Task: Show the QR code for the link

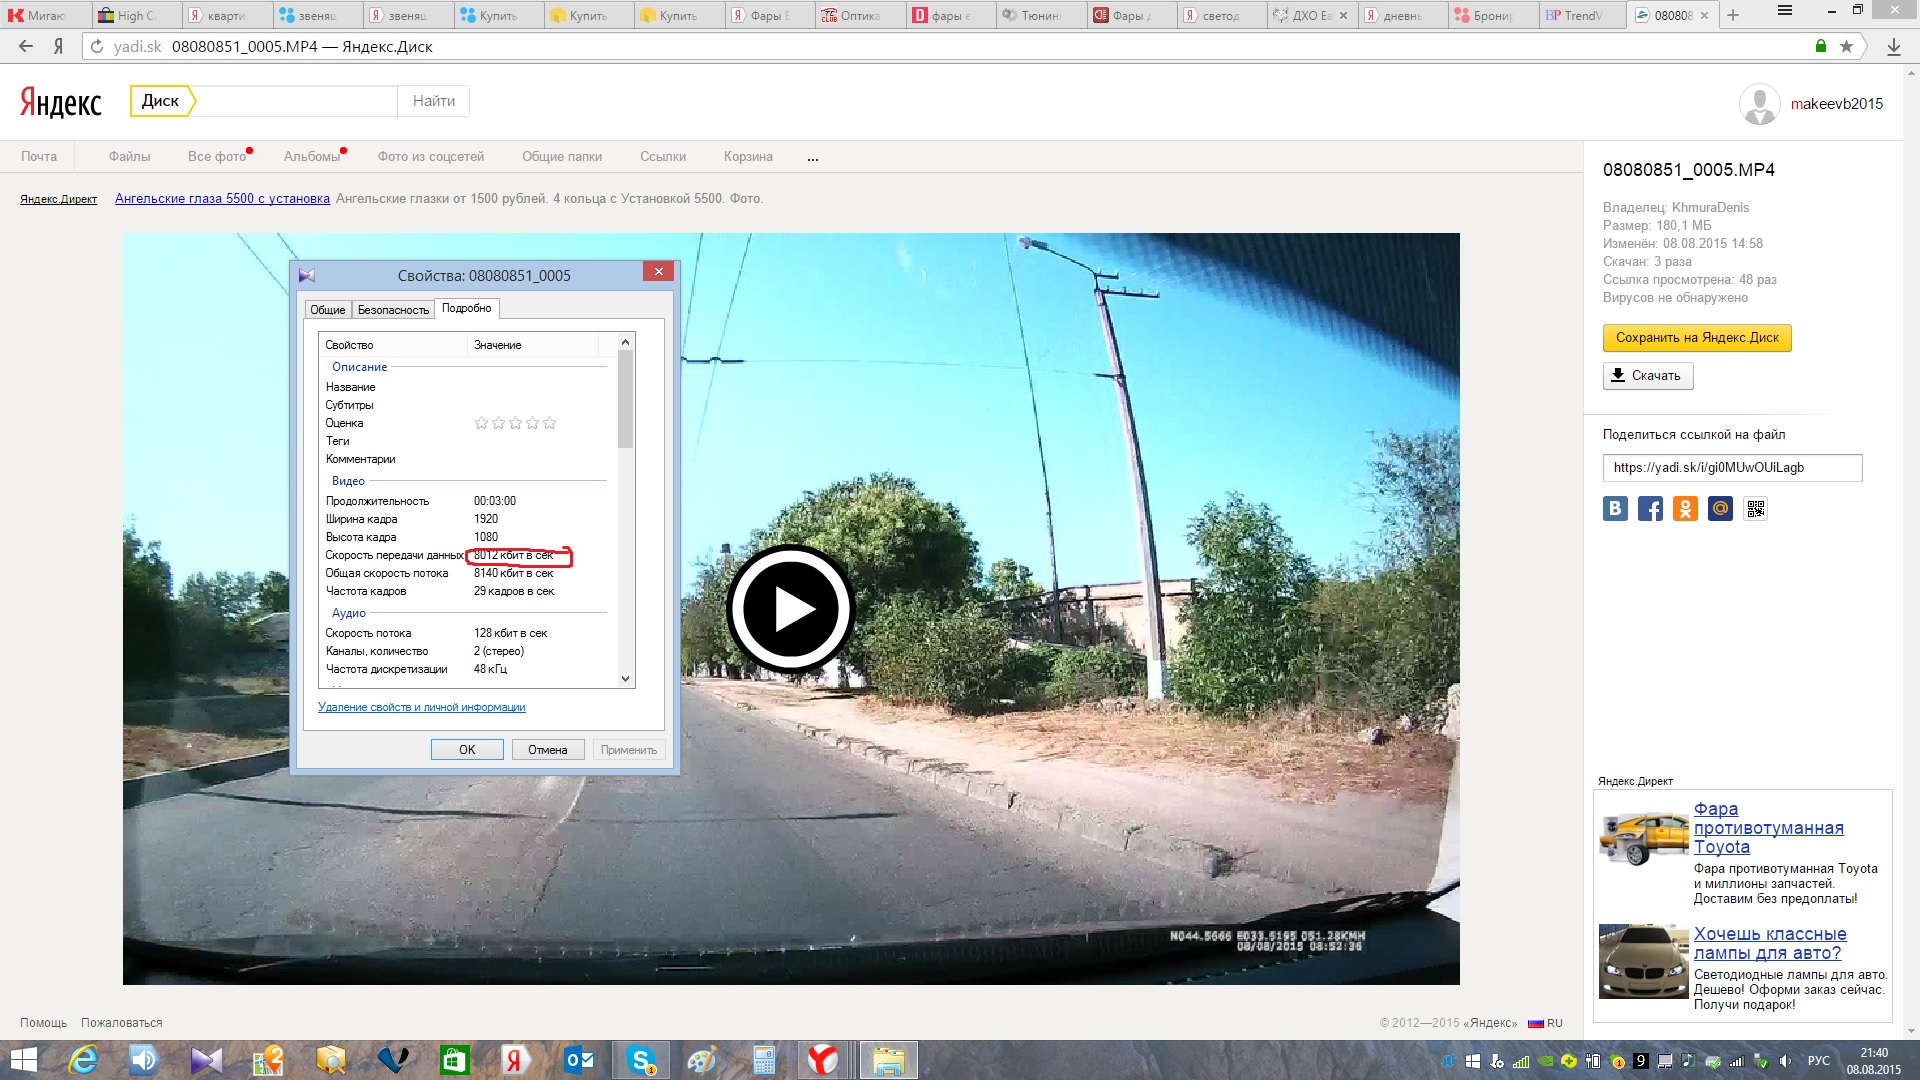Action: pos(1755,509)
